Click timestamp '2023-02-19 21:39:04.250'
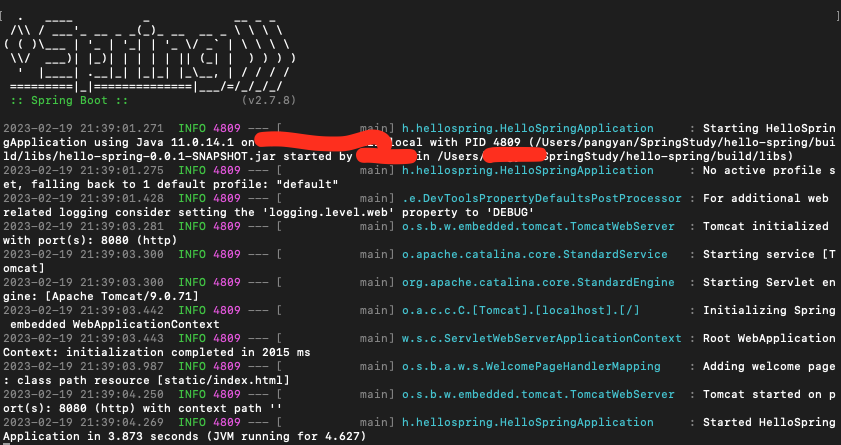841x445 pixels. (x=83, y=394)
